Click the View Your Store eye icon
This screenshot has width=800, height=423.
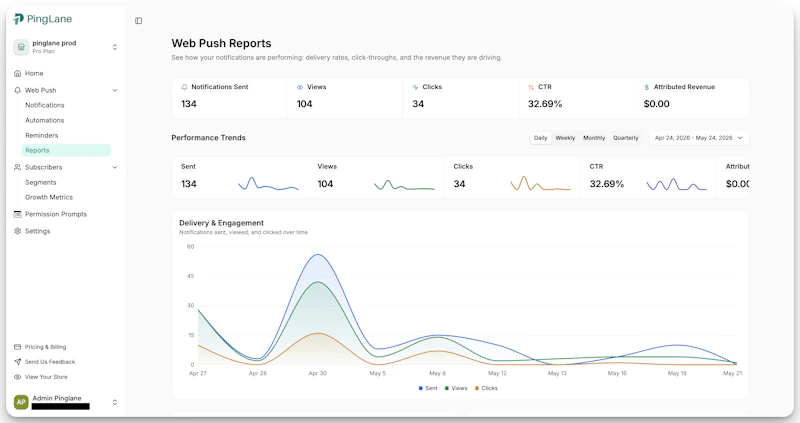coord(17,377)
